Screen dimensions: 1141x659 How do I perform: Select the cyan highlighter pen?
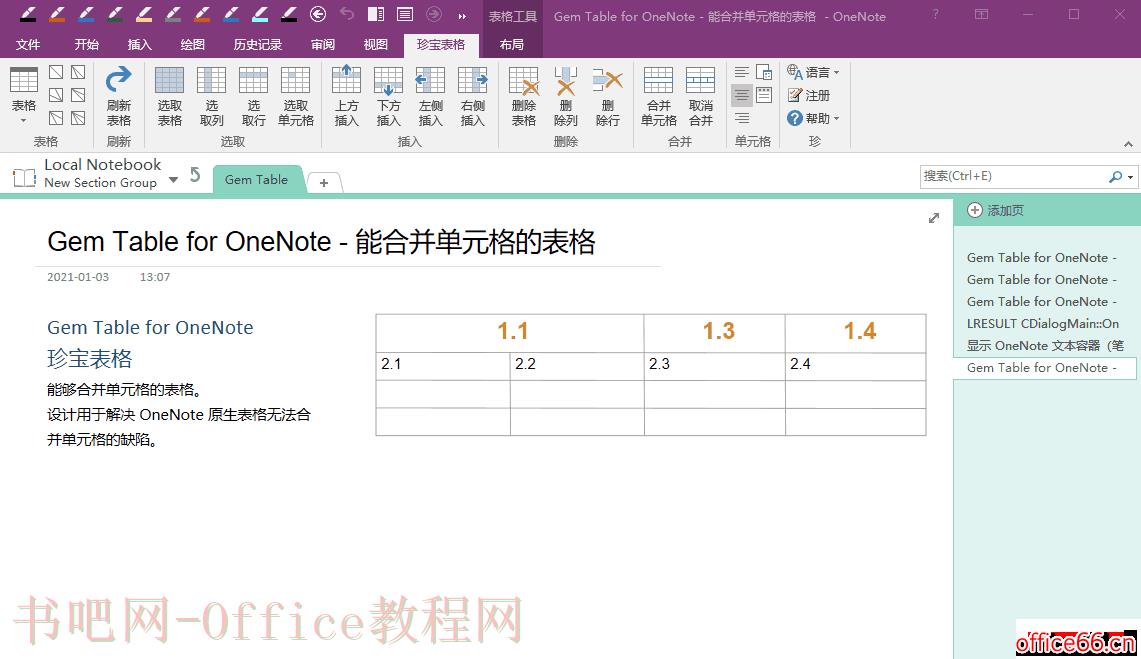pos(260,14)
